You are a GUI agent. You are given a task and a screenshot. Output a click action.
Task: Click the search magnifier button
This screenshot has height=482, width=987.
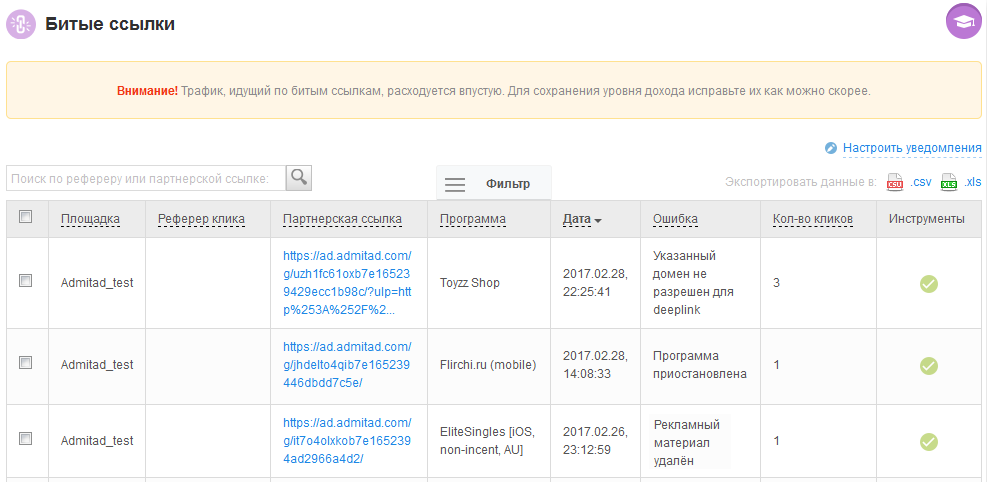(x=299, y=178)
